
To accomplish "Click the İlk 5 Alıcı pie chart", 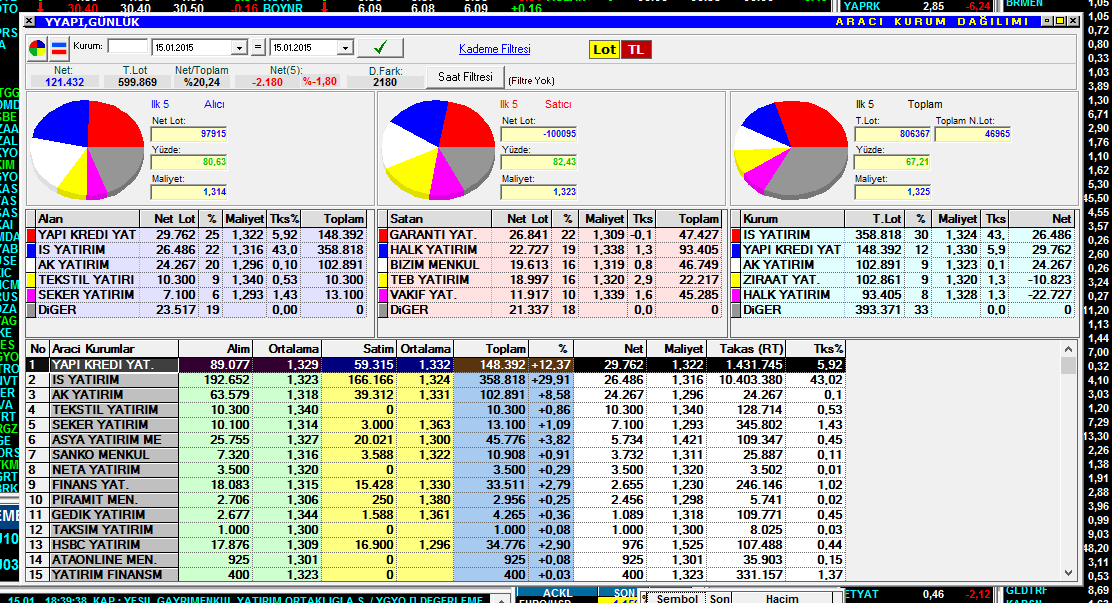I will (87, 149).
